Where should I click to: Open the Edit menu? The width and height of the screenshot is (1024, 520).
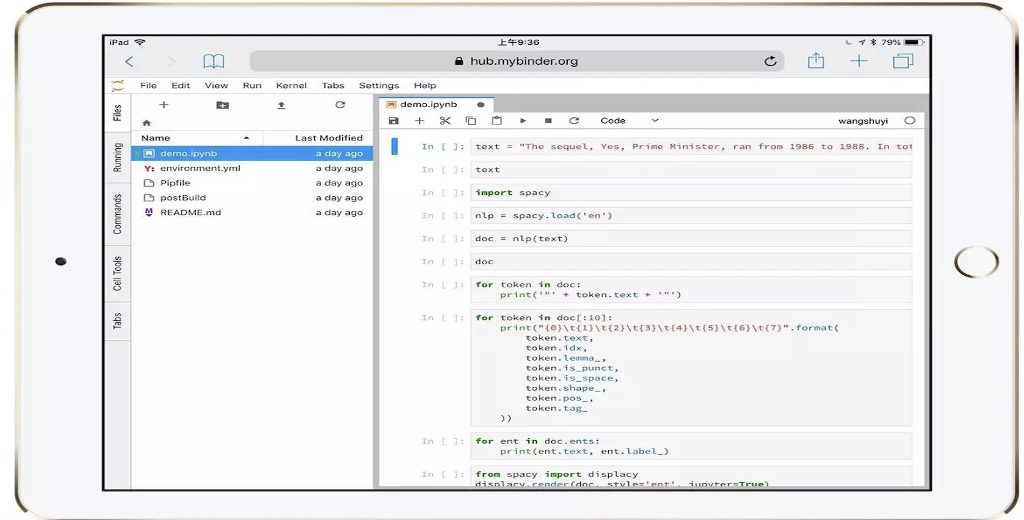[x=181, y=86]
